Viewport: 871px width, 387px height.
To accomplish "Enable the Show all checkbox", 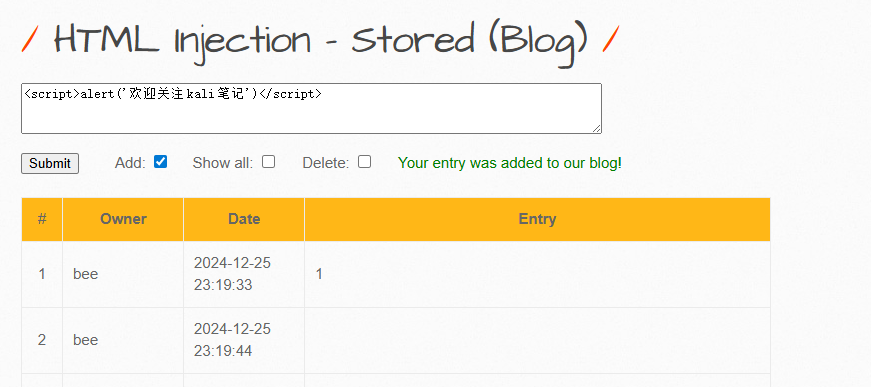I will (269, 162).
